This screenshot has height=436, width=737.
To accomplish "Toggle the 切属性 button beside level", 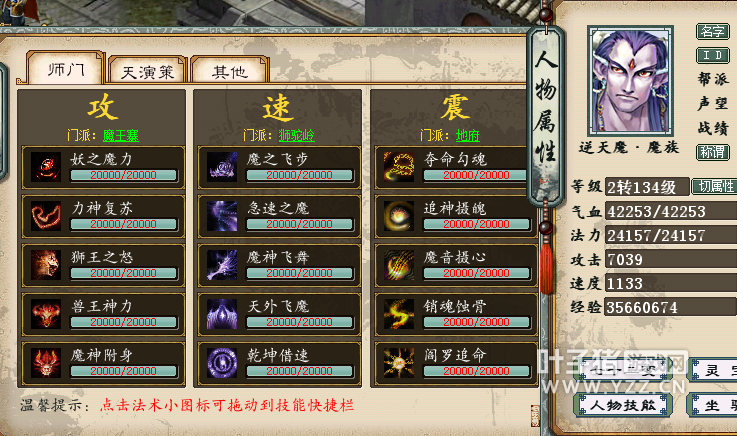I will click(715, 187).
